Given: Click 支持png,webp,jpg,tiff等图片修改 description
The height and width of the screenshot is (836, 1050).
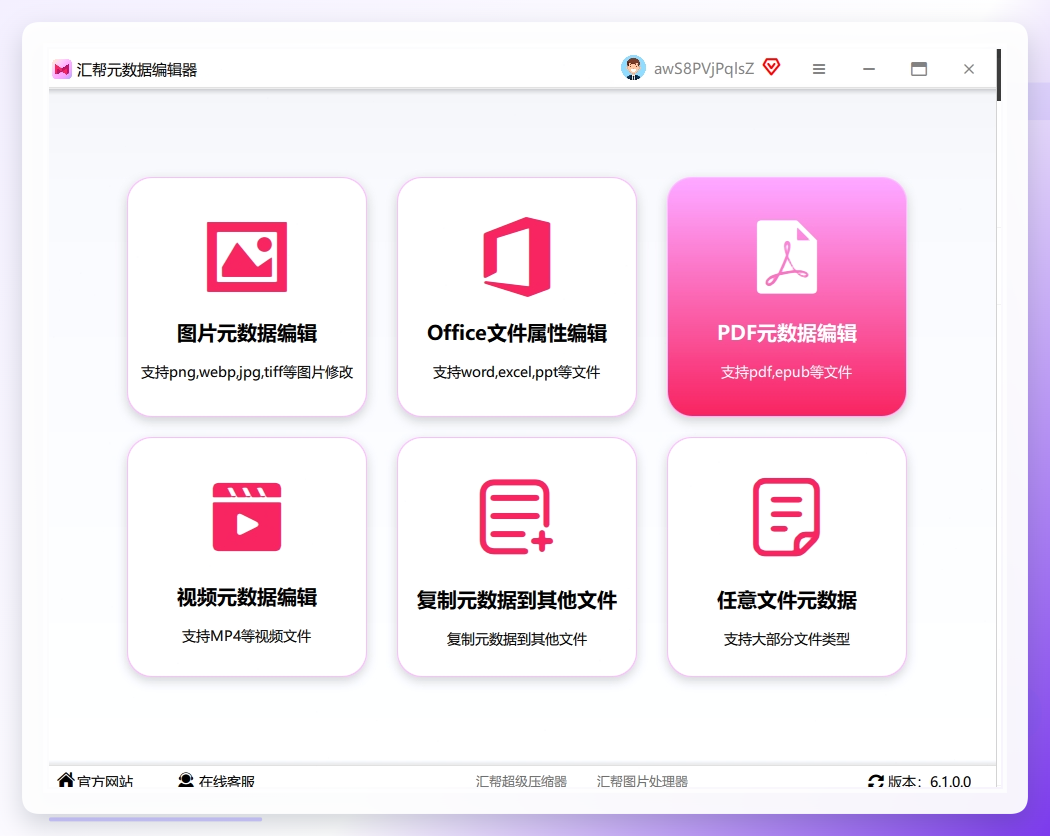Looking at the screenshot, I should click(246, 372).
